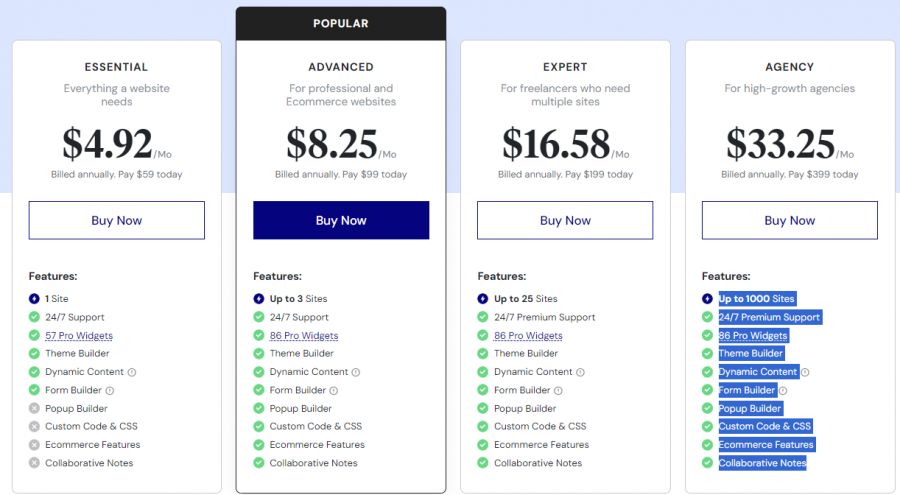This screenshot has width=900, height=495.
Task: Click the green check beside Advanced Collaborative Notes
Action: pos(259,463)
